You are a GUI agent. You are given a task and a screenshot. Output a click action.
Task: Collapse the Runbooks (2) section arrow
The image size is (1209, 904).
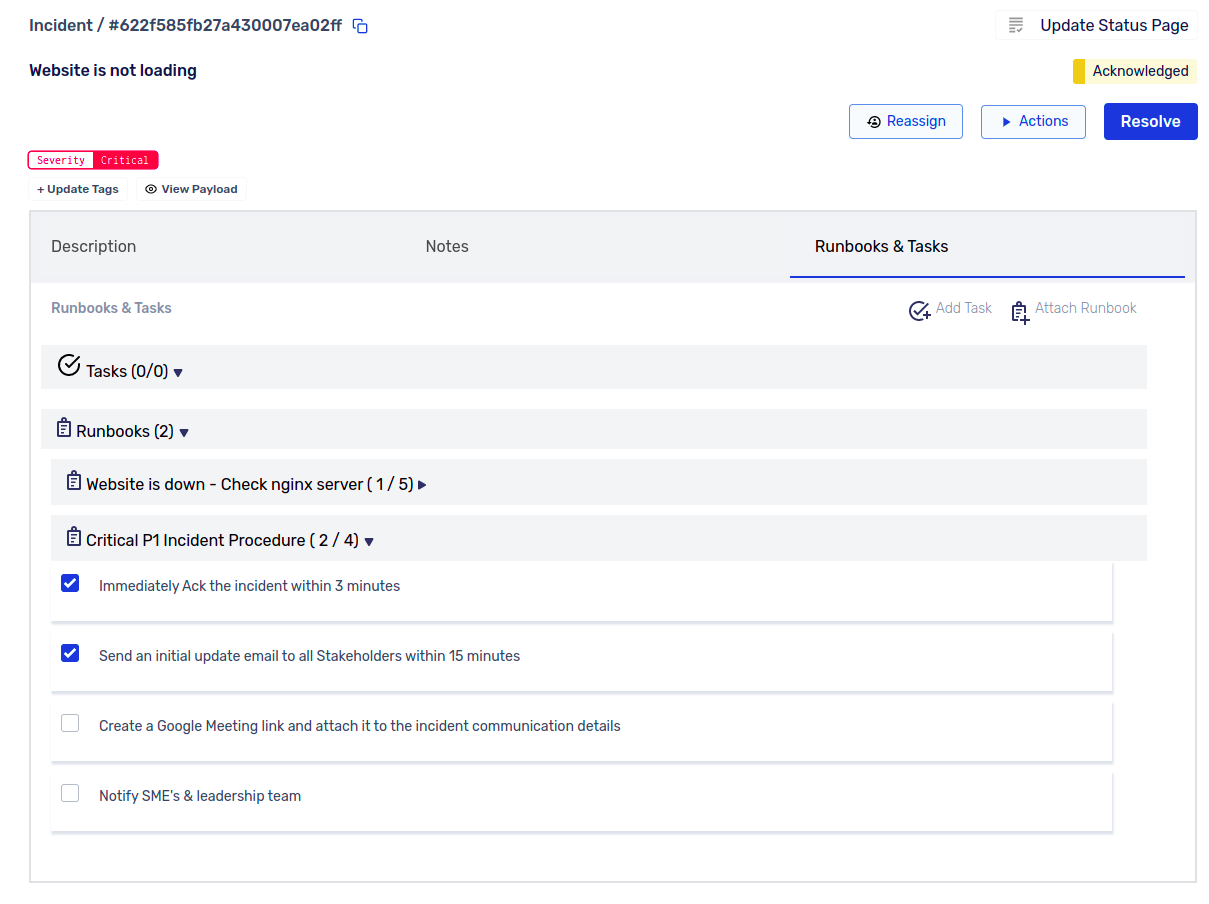[x=184, y=433]
